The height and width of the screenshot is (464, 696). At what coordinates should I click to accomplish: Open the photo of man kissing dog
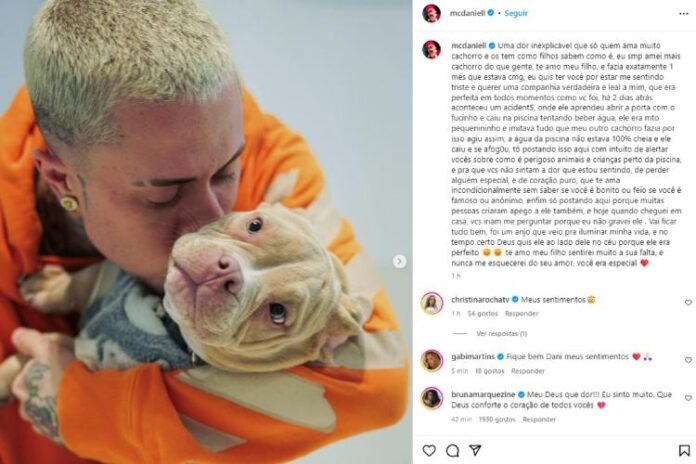[x=206, y=232]
